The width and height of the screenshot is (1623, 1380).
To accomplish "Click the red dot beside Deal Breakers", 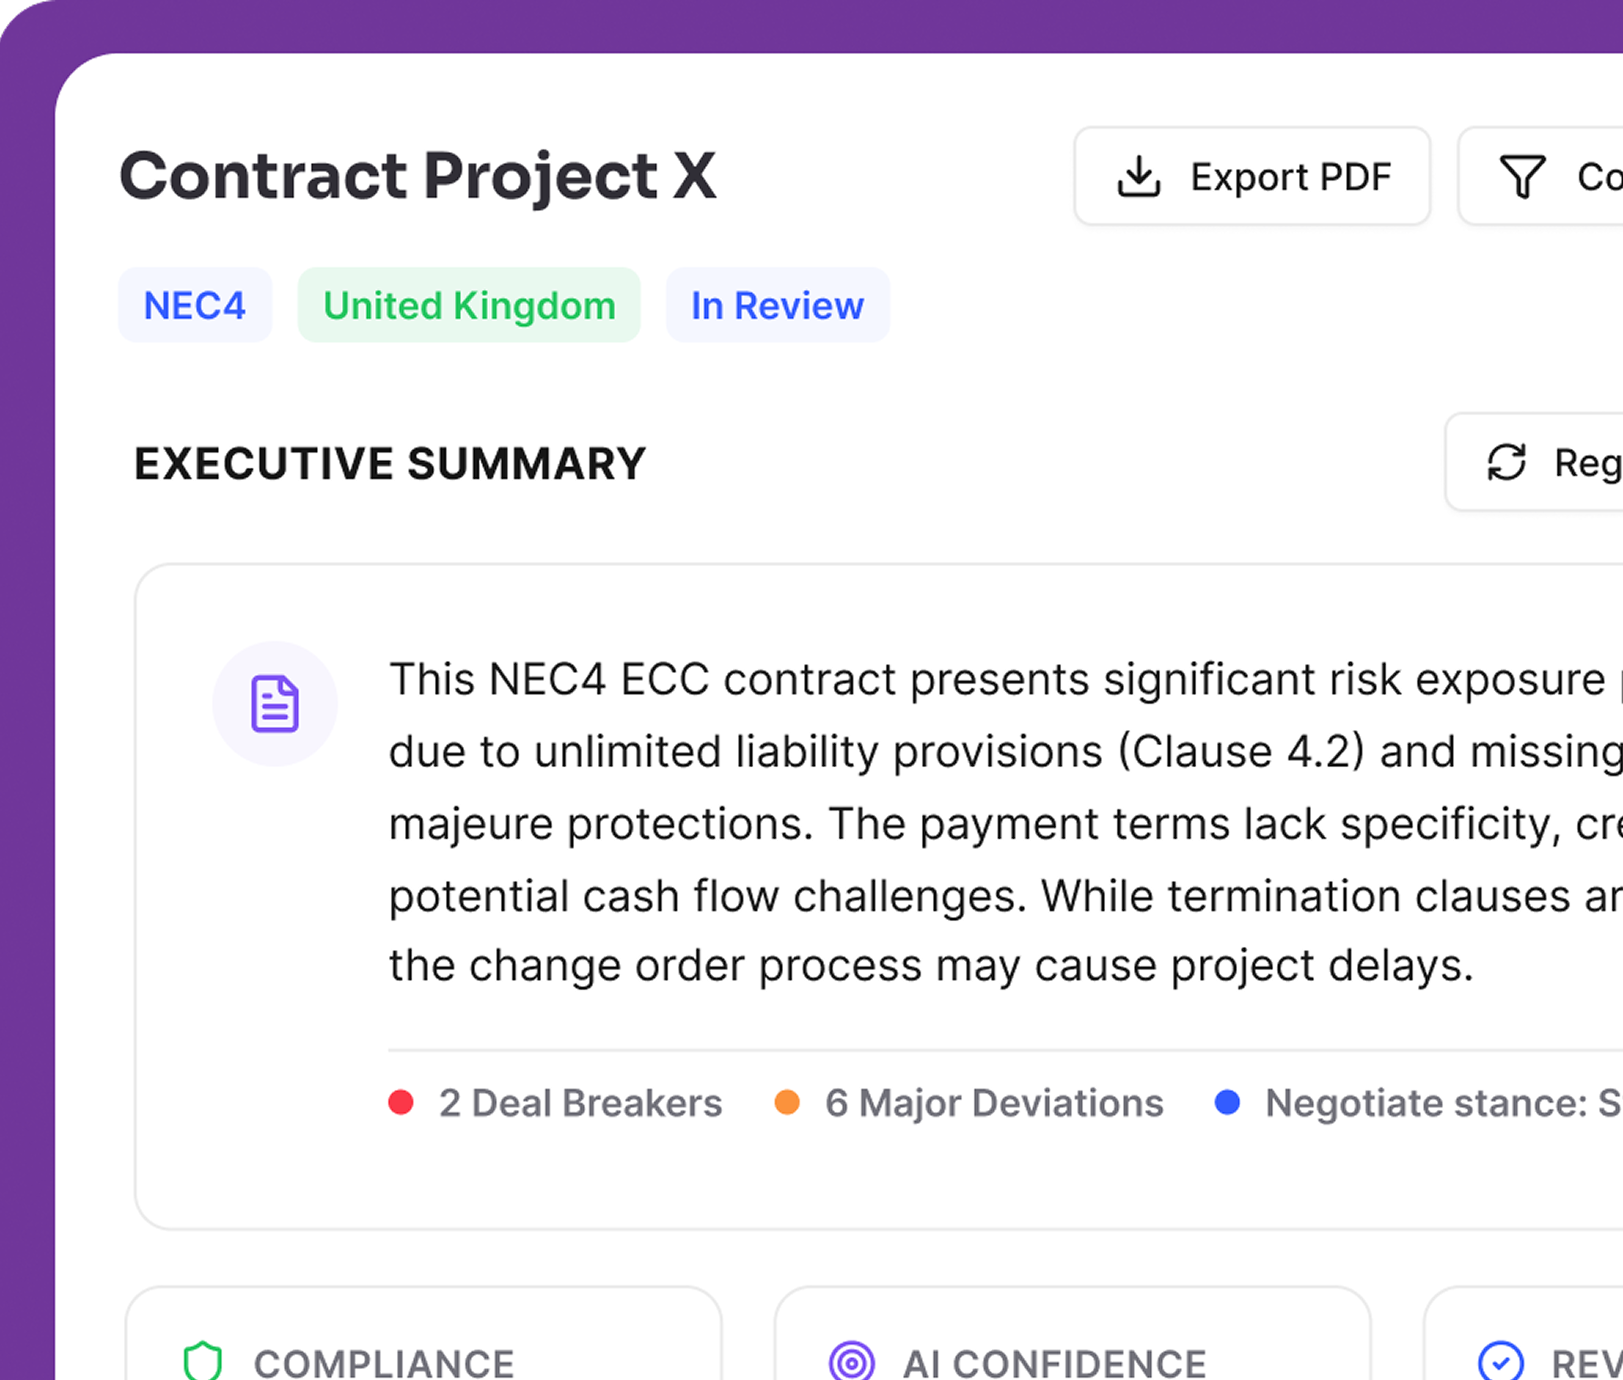I will point(403,1103).
